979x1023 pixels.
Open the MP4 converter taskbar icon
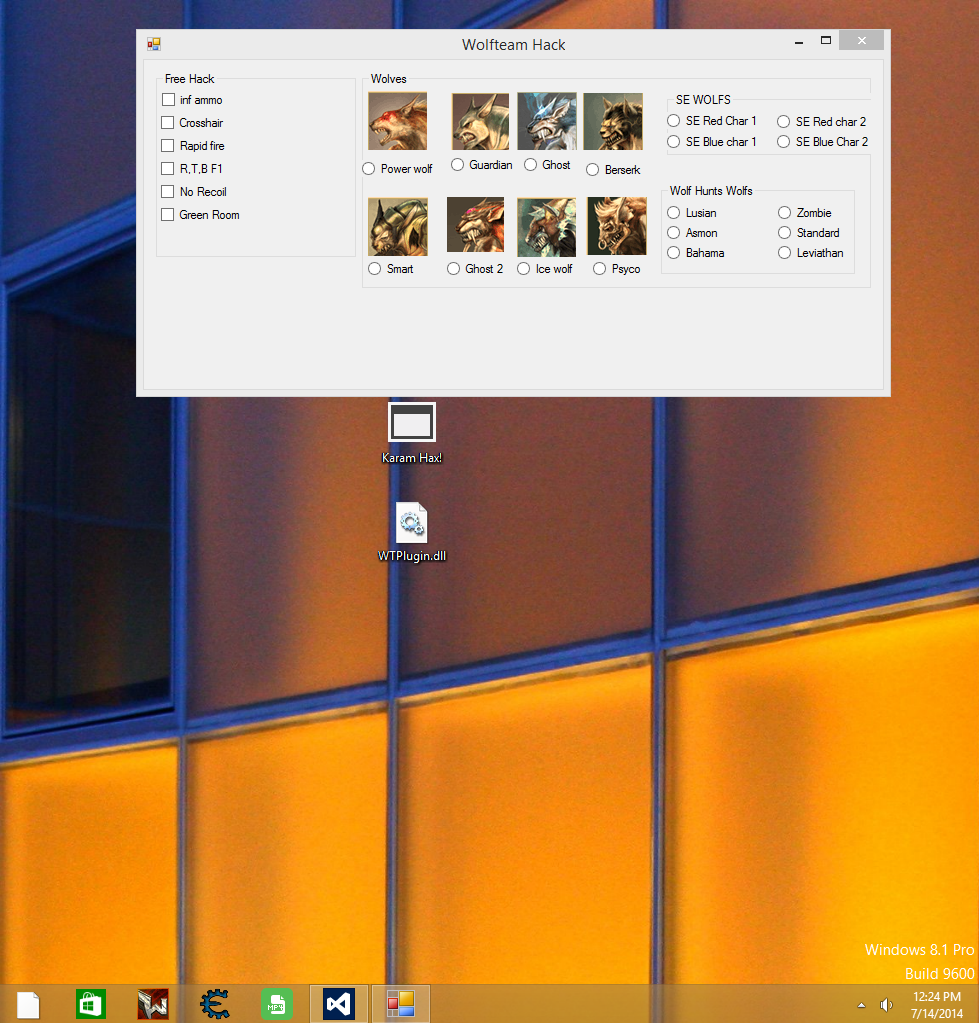click(x=277, y=1003)
